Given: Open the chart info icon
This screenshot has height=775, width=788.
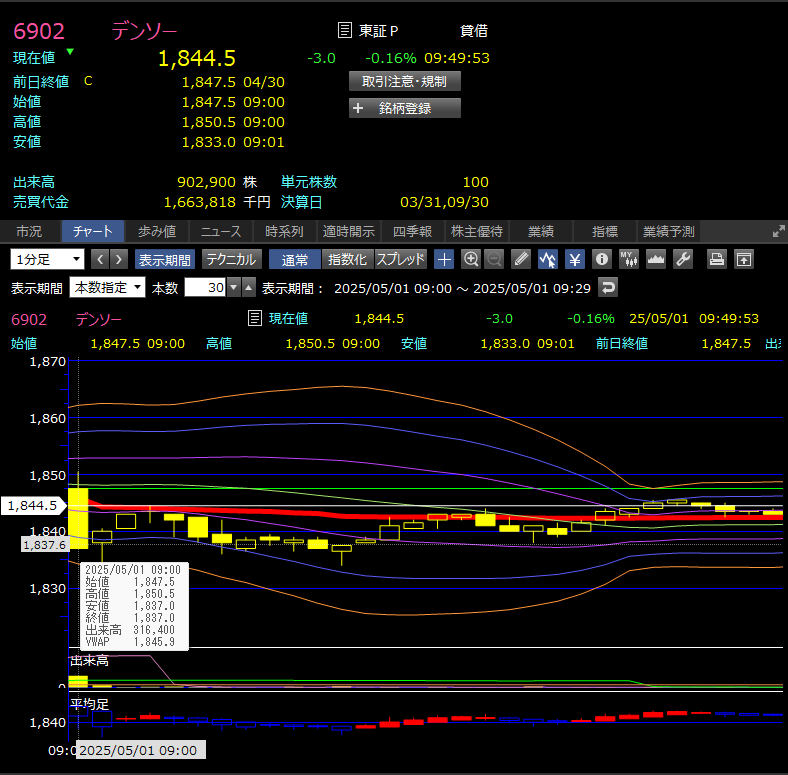Looking at the screenshot, I should click(602, 259).
